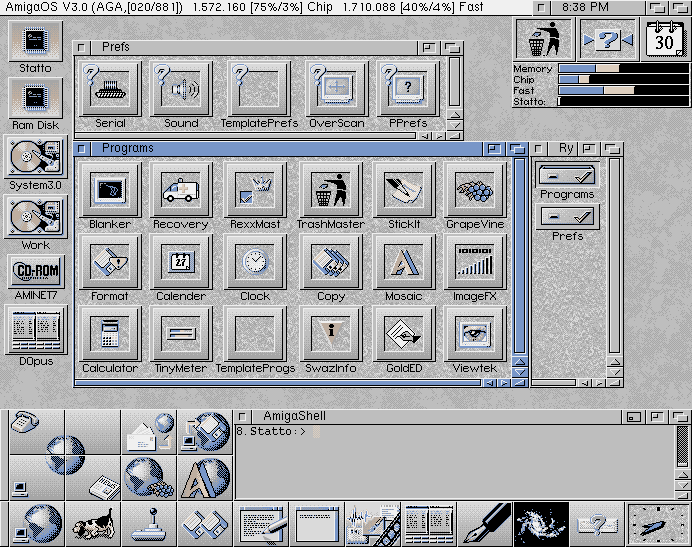Open the System3.0 hard drive
Image resolution: width=692 pixels, height=547 pixels.
pos(35,157)
